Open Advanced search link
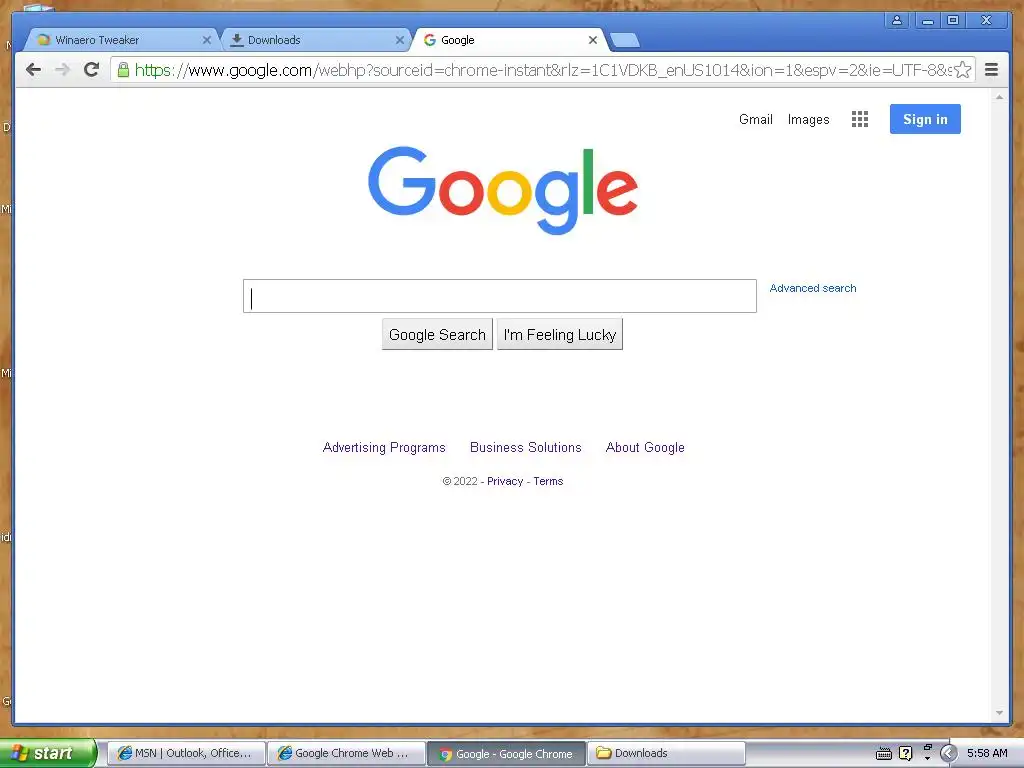Image resolution: width=1024 pixels, height=768 pixels. coord(812,288)
